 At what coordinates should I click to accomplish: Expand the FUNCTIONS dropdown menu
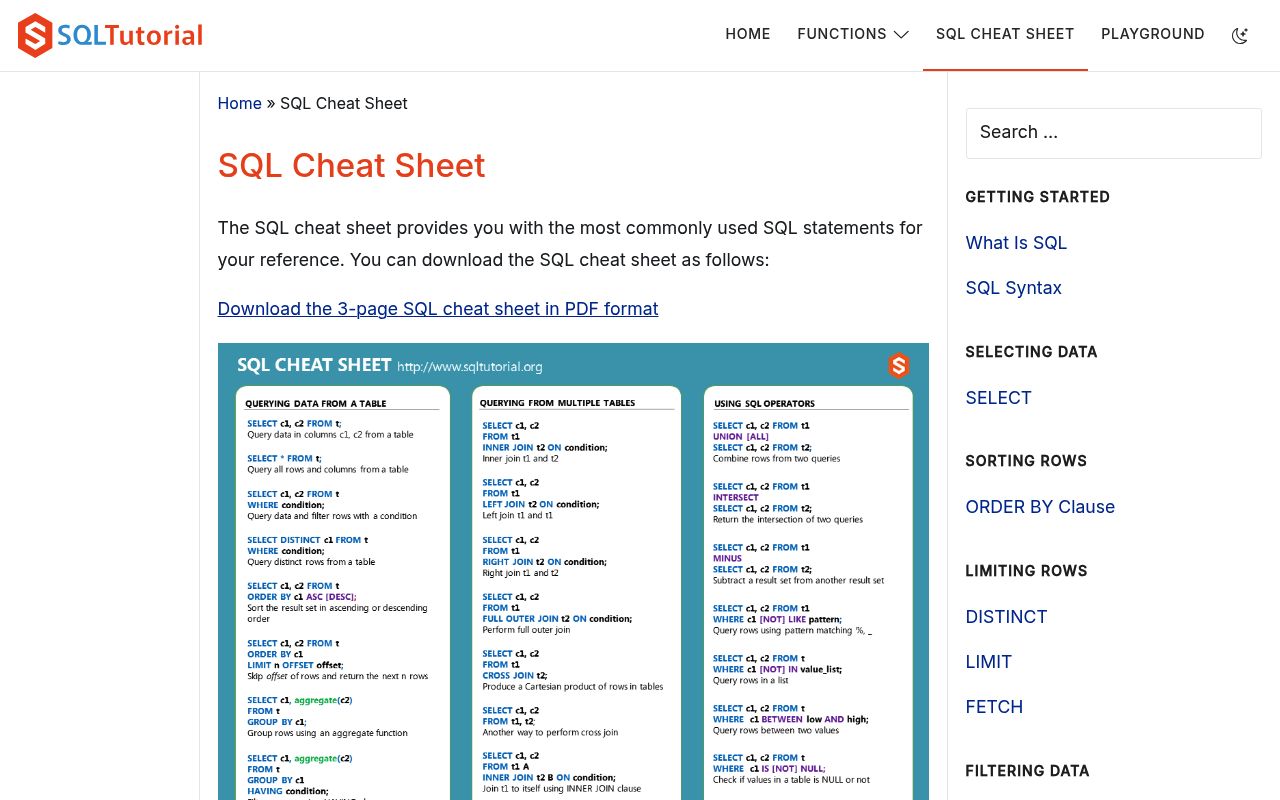[853, 33]
